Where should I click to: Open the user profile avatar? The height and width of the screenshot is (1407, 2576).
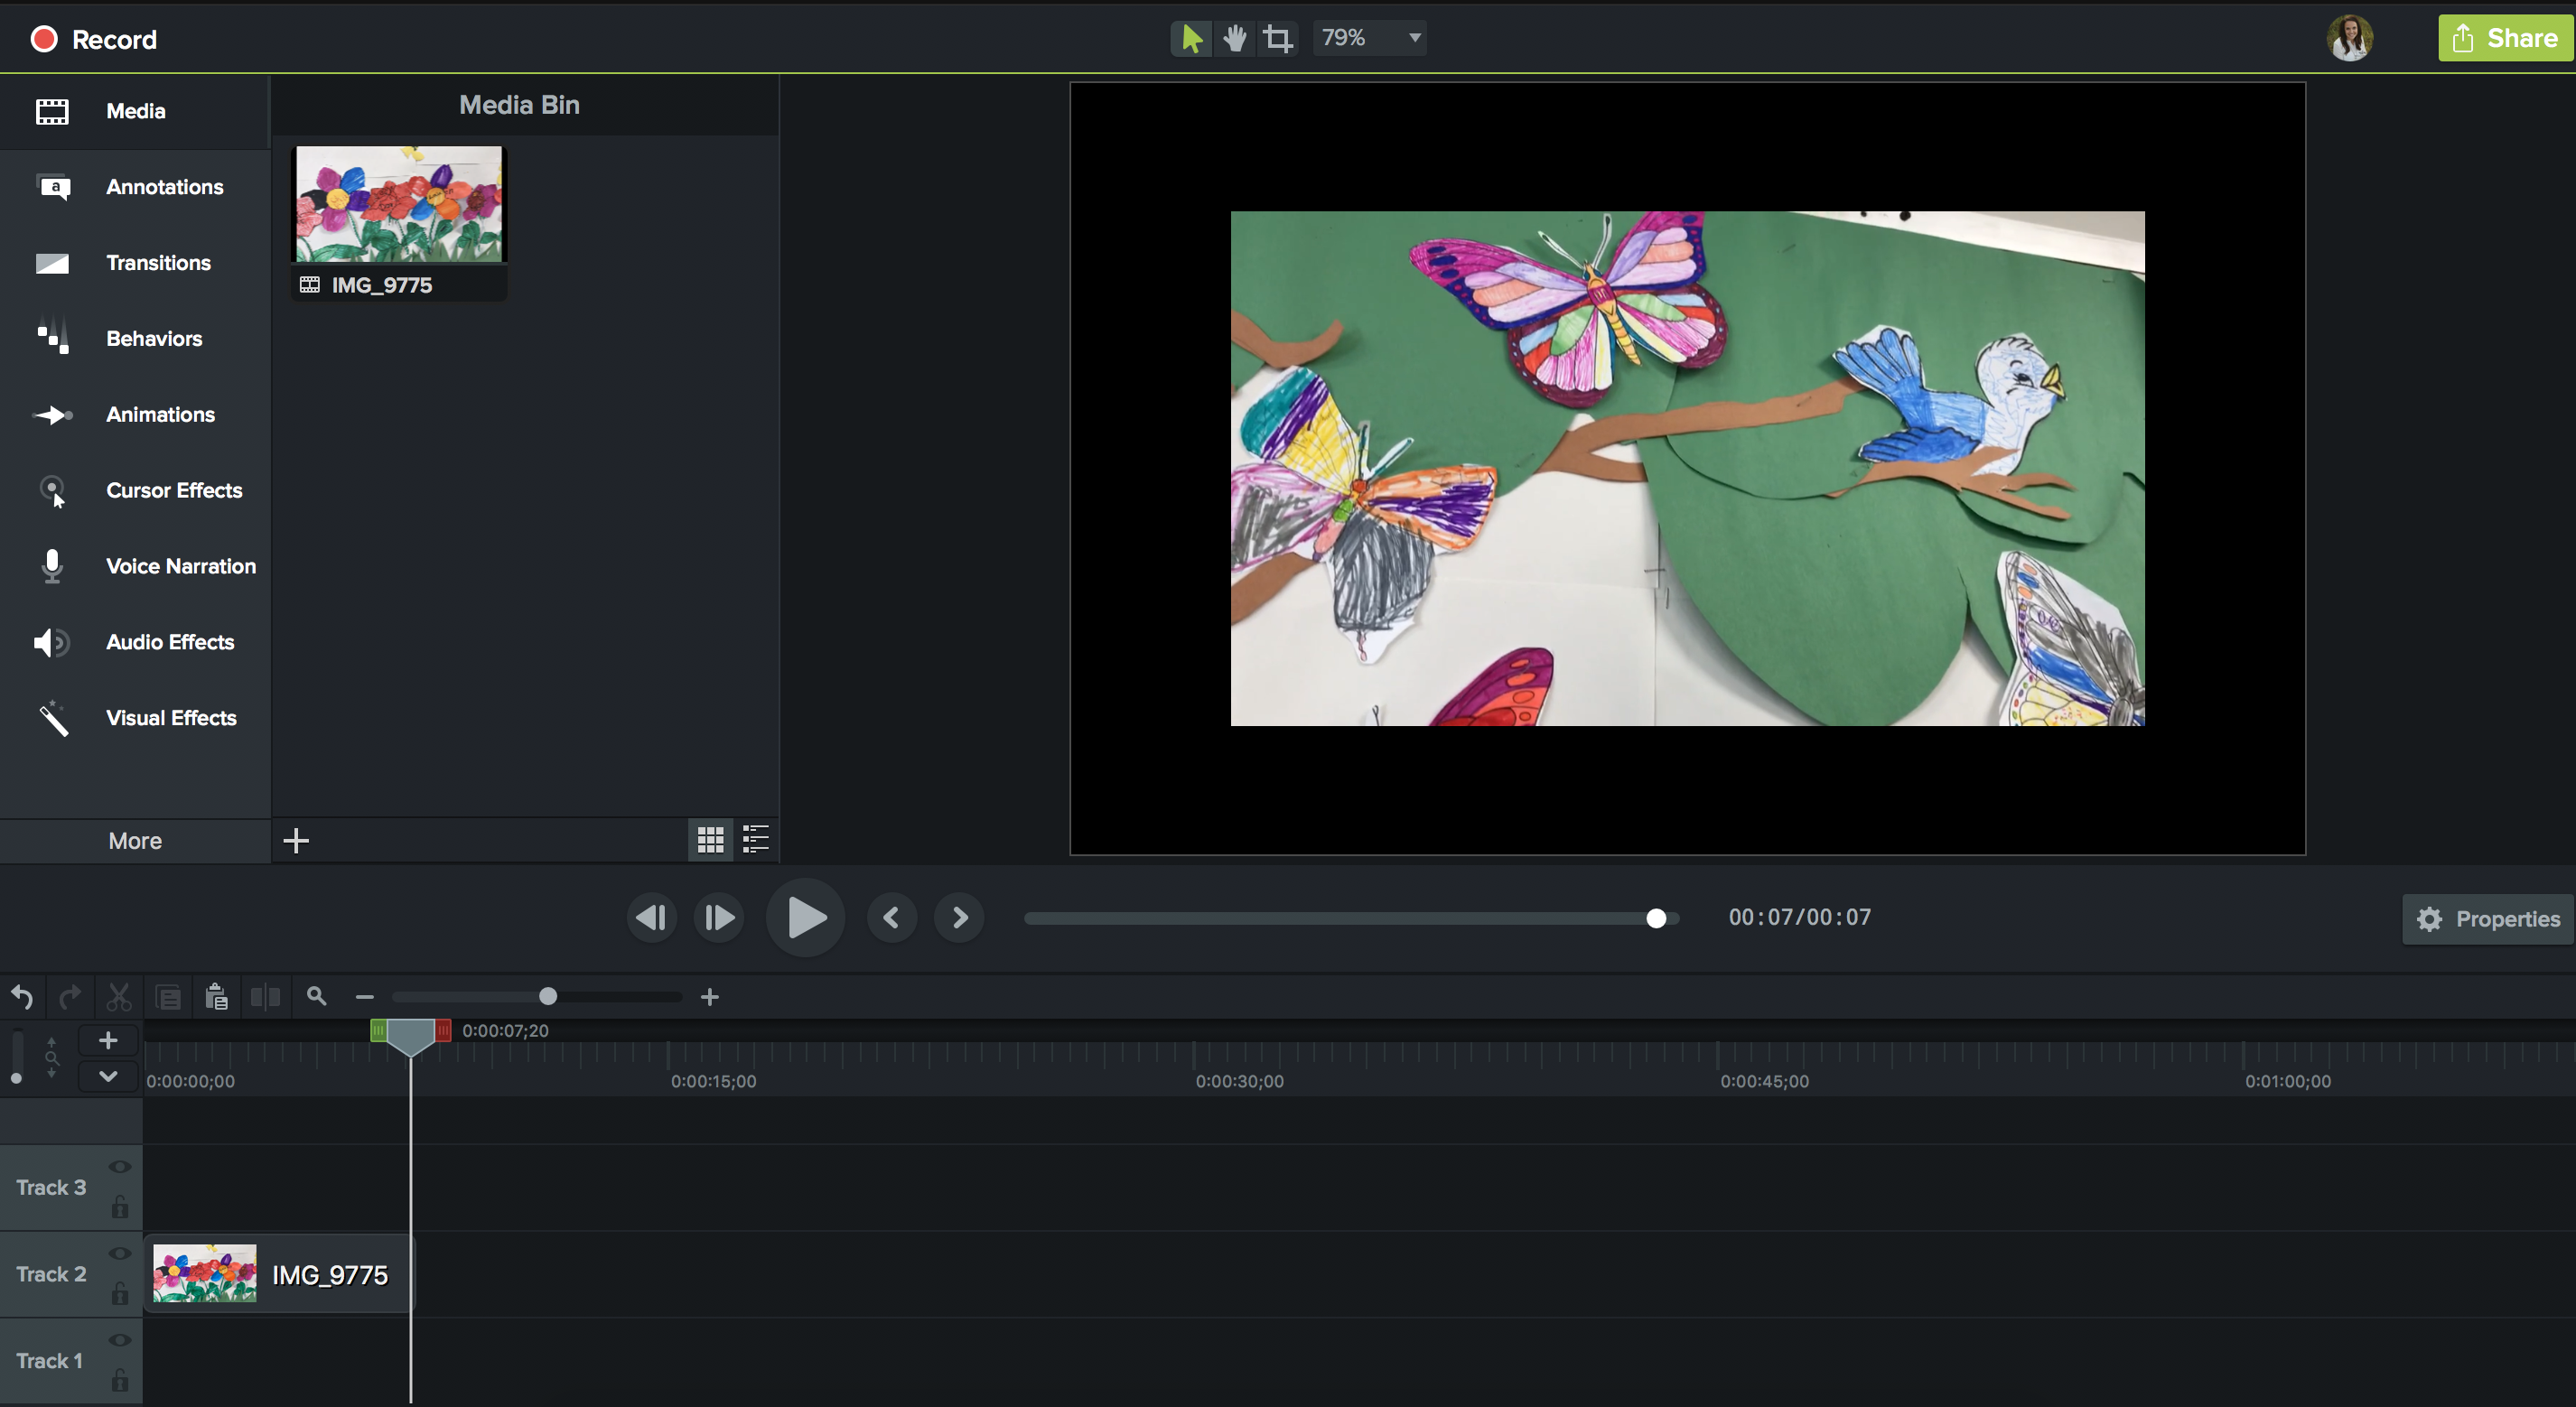2350,38
